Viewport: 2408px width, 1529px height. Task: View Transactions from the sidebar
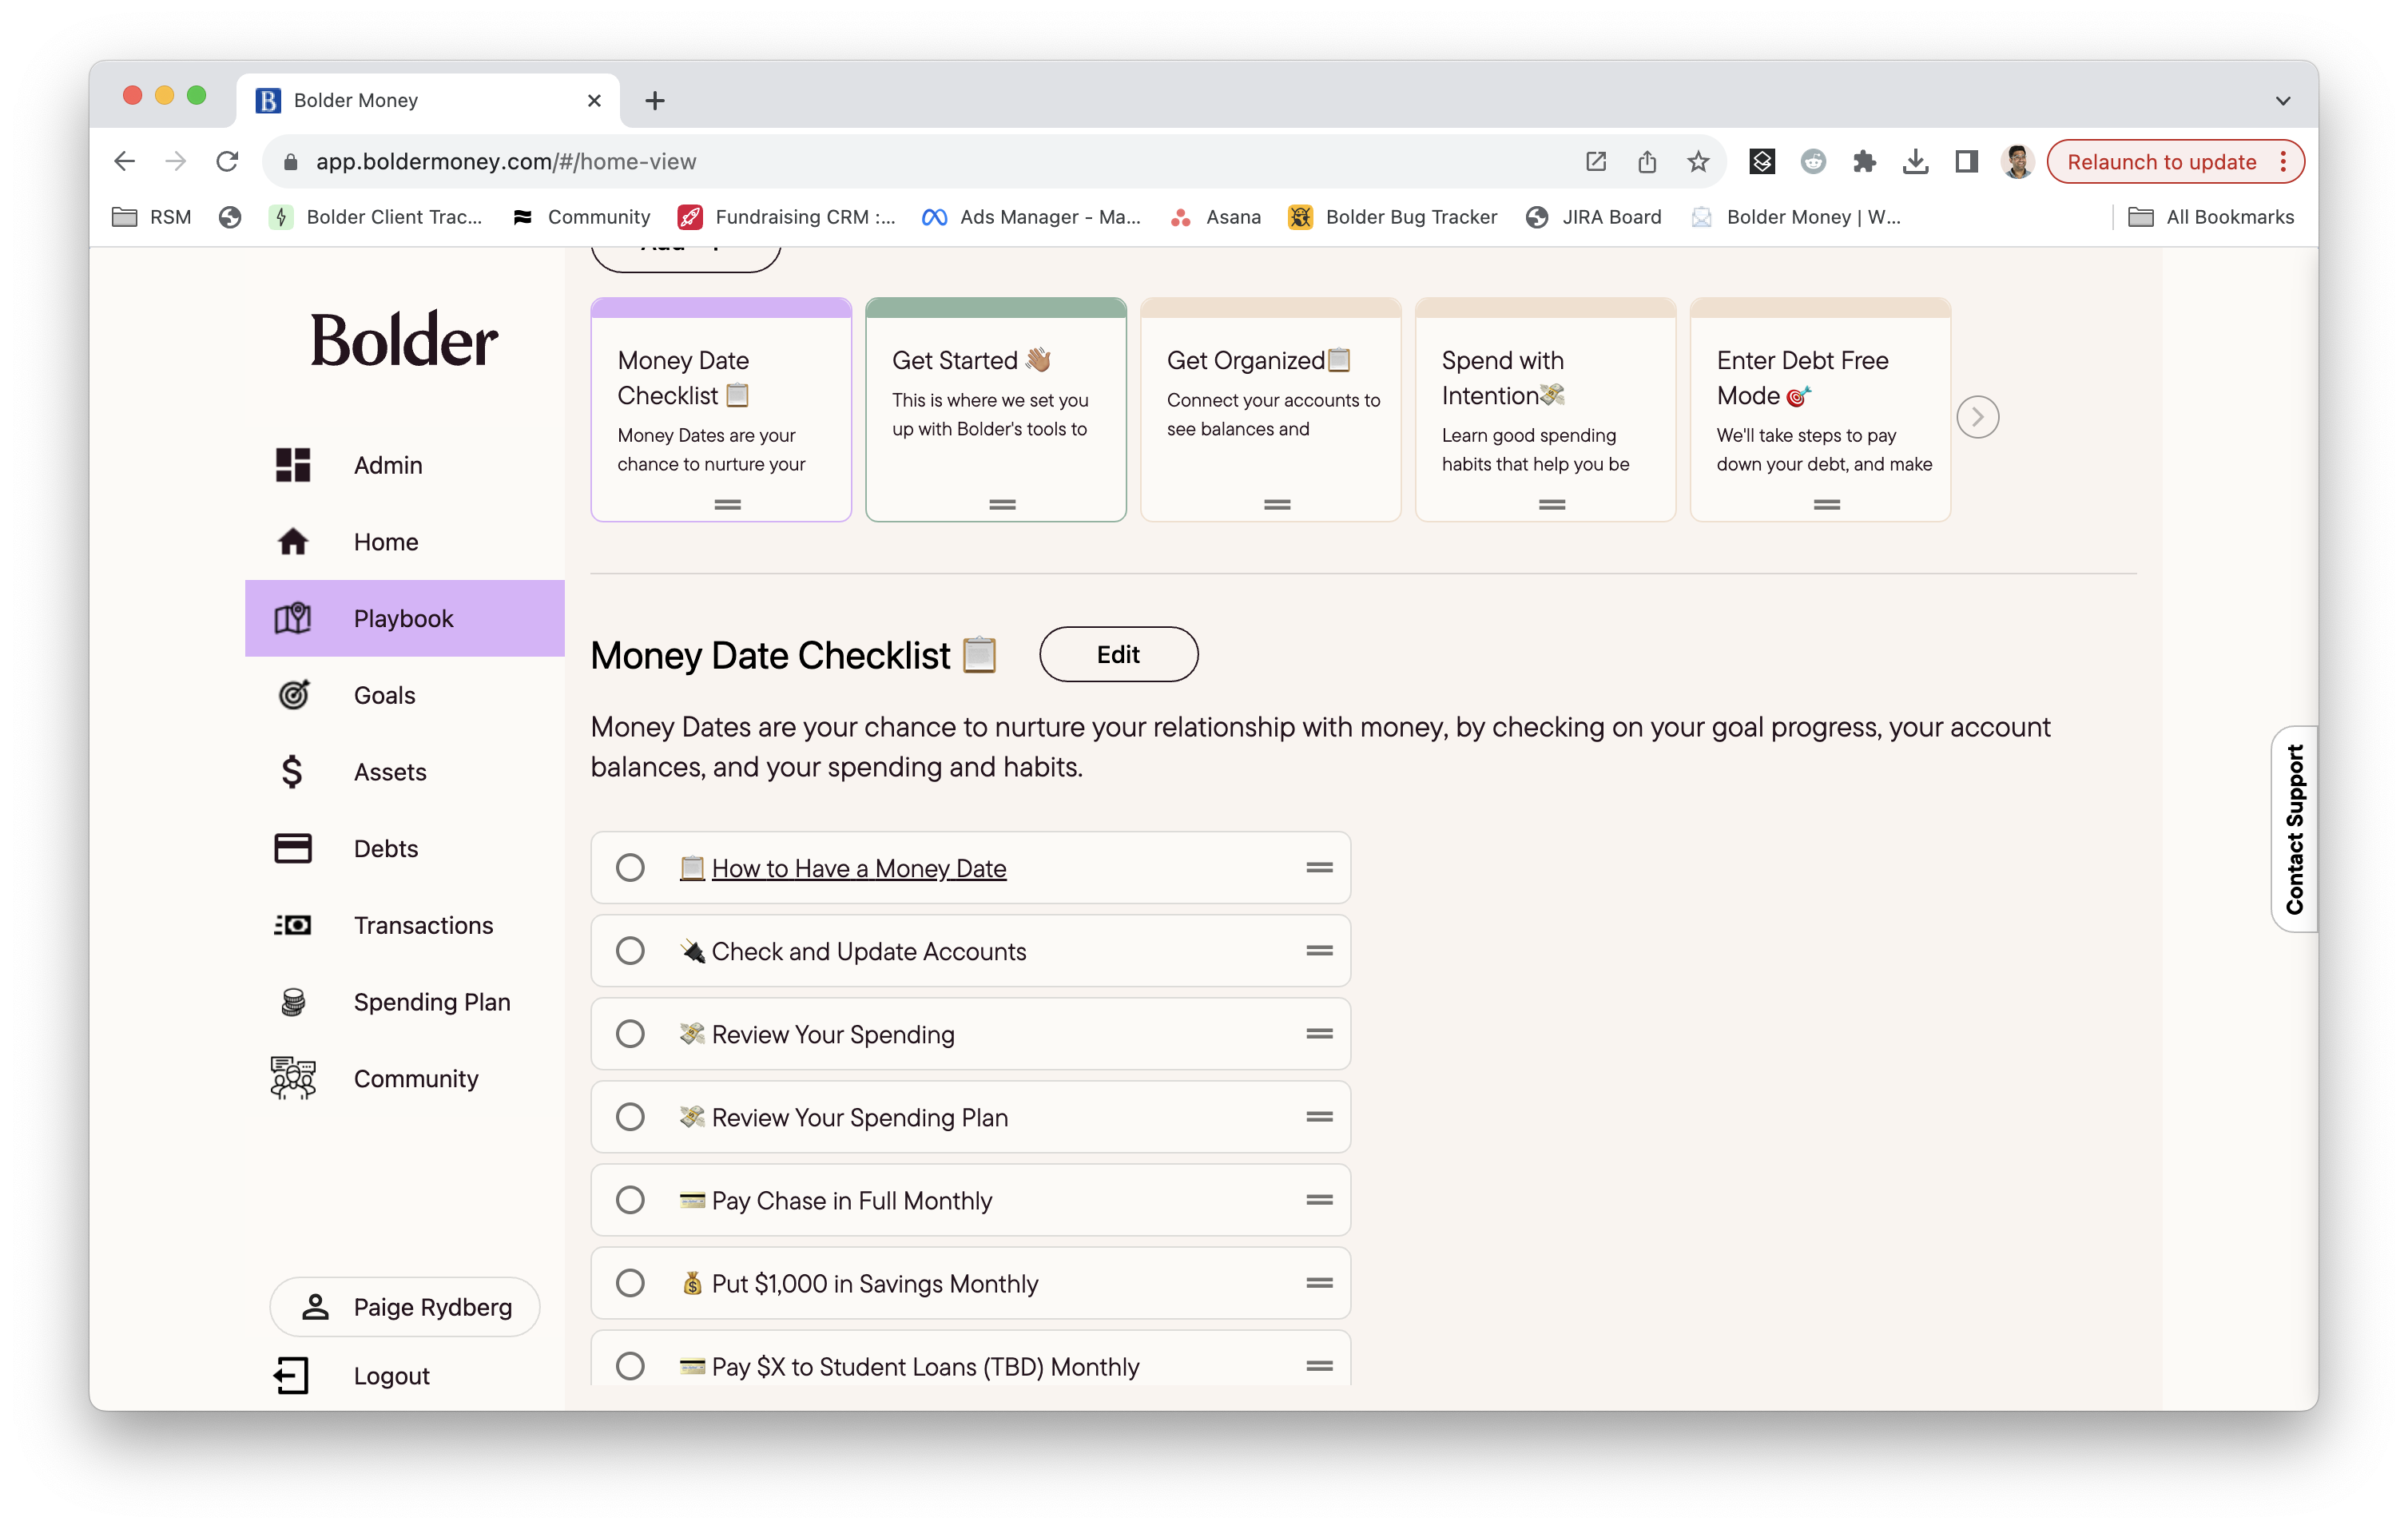click(x=405, y=925)
